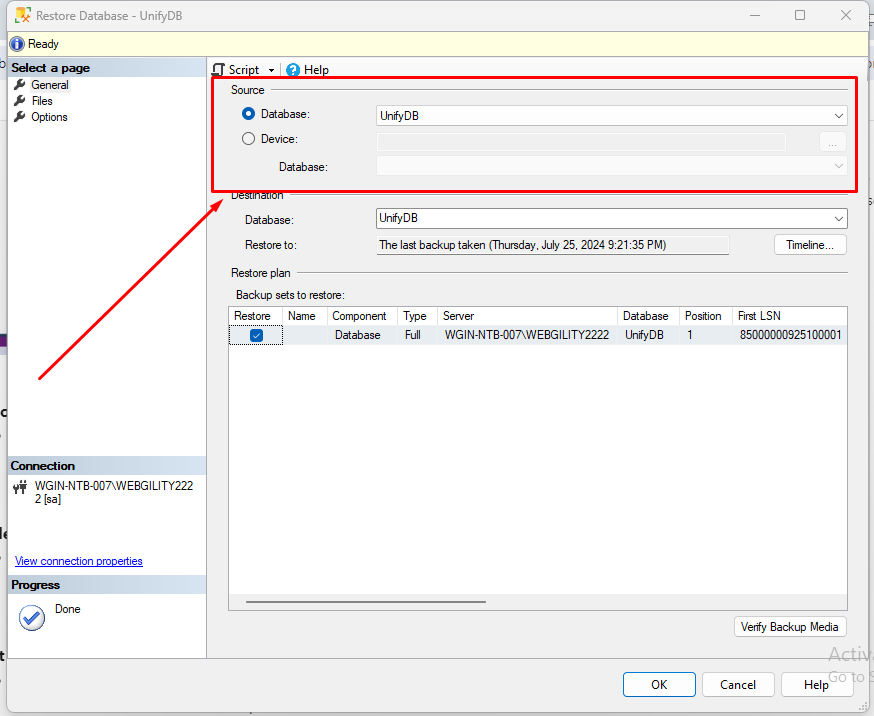Screen dimensions: 874x716
Task: Select the Device source radio button
Action: tap(248, 138)
